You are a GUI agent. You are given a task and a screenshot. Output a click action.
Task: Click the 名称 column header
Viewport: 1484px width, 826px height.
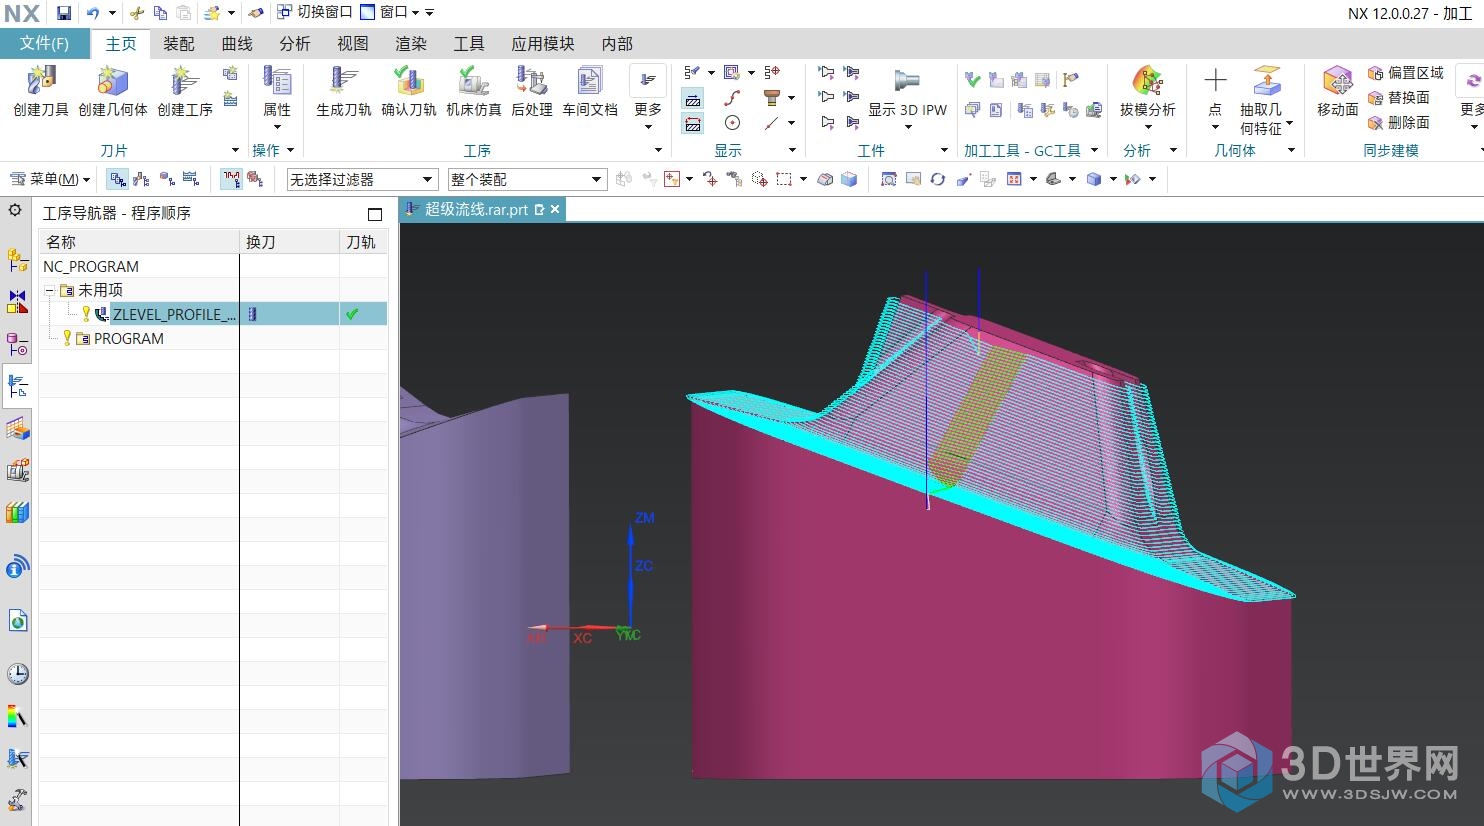pyautogui.click(x=140, y=242)
